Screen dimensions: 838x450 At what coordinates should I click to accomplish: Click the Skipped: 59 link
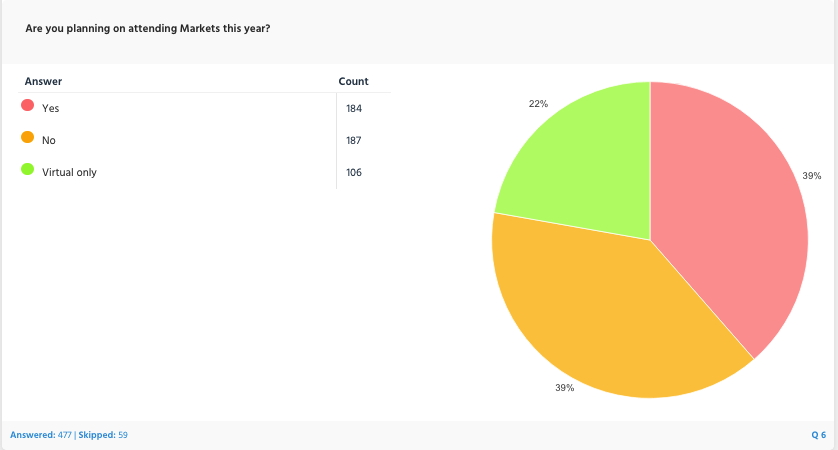click(106, 435)
